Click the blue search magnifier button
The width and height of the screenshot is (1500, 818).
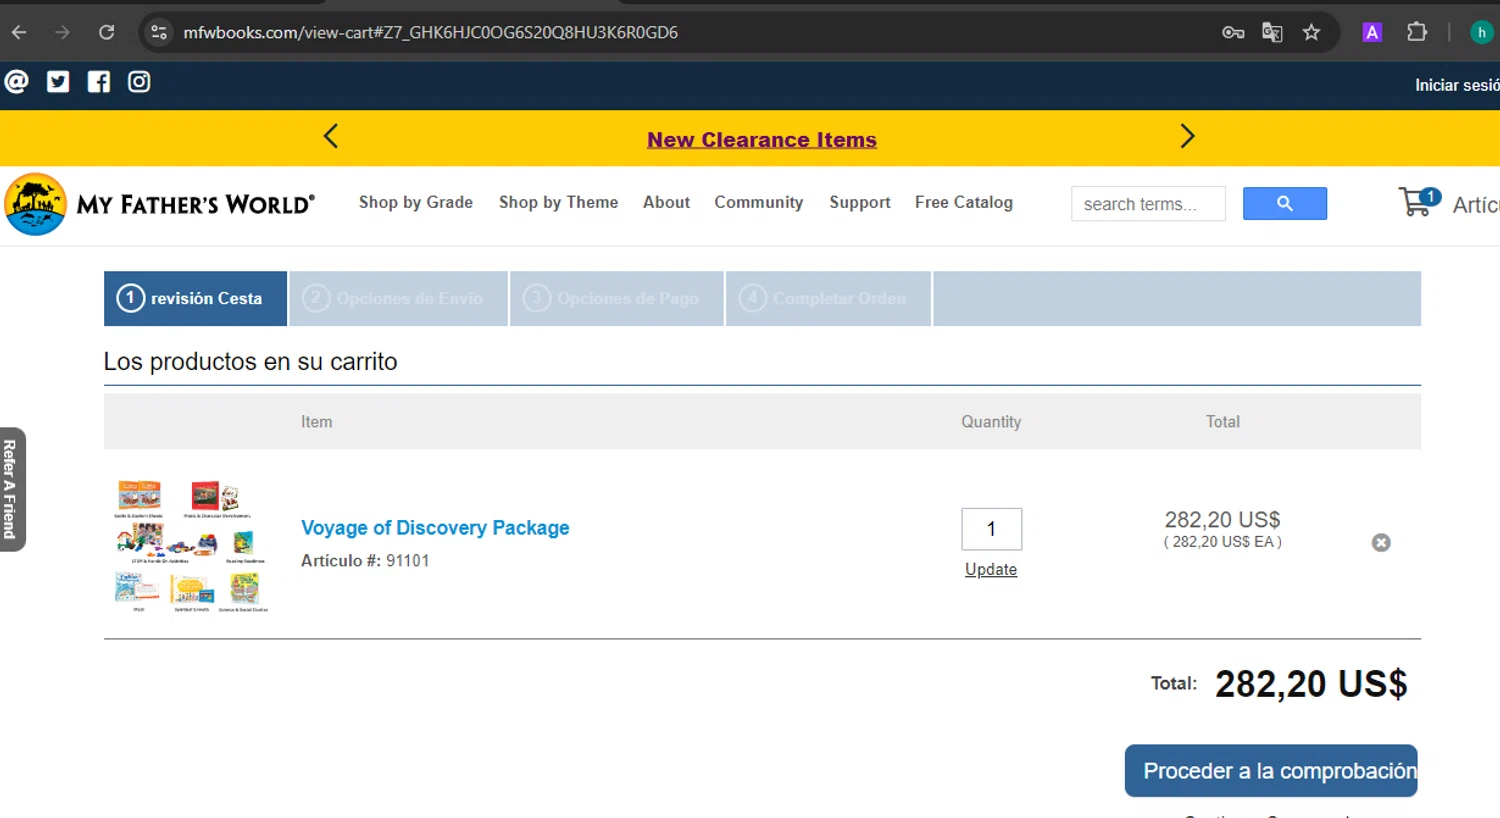pos(1285,203)
